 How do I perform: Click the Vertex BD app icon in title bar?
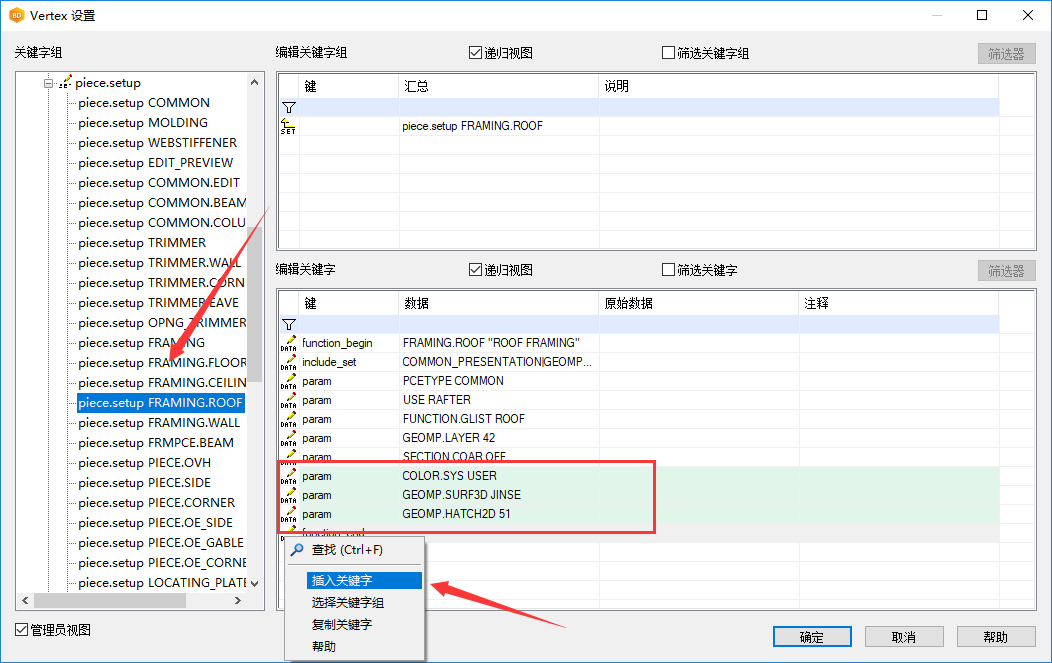(x=16, y=15)
